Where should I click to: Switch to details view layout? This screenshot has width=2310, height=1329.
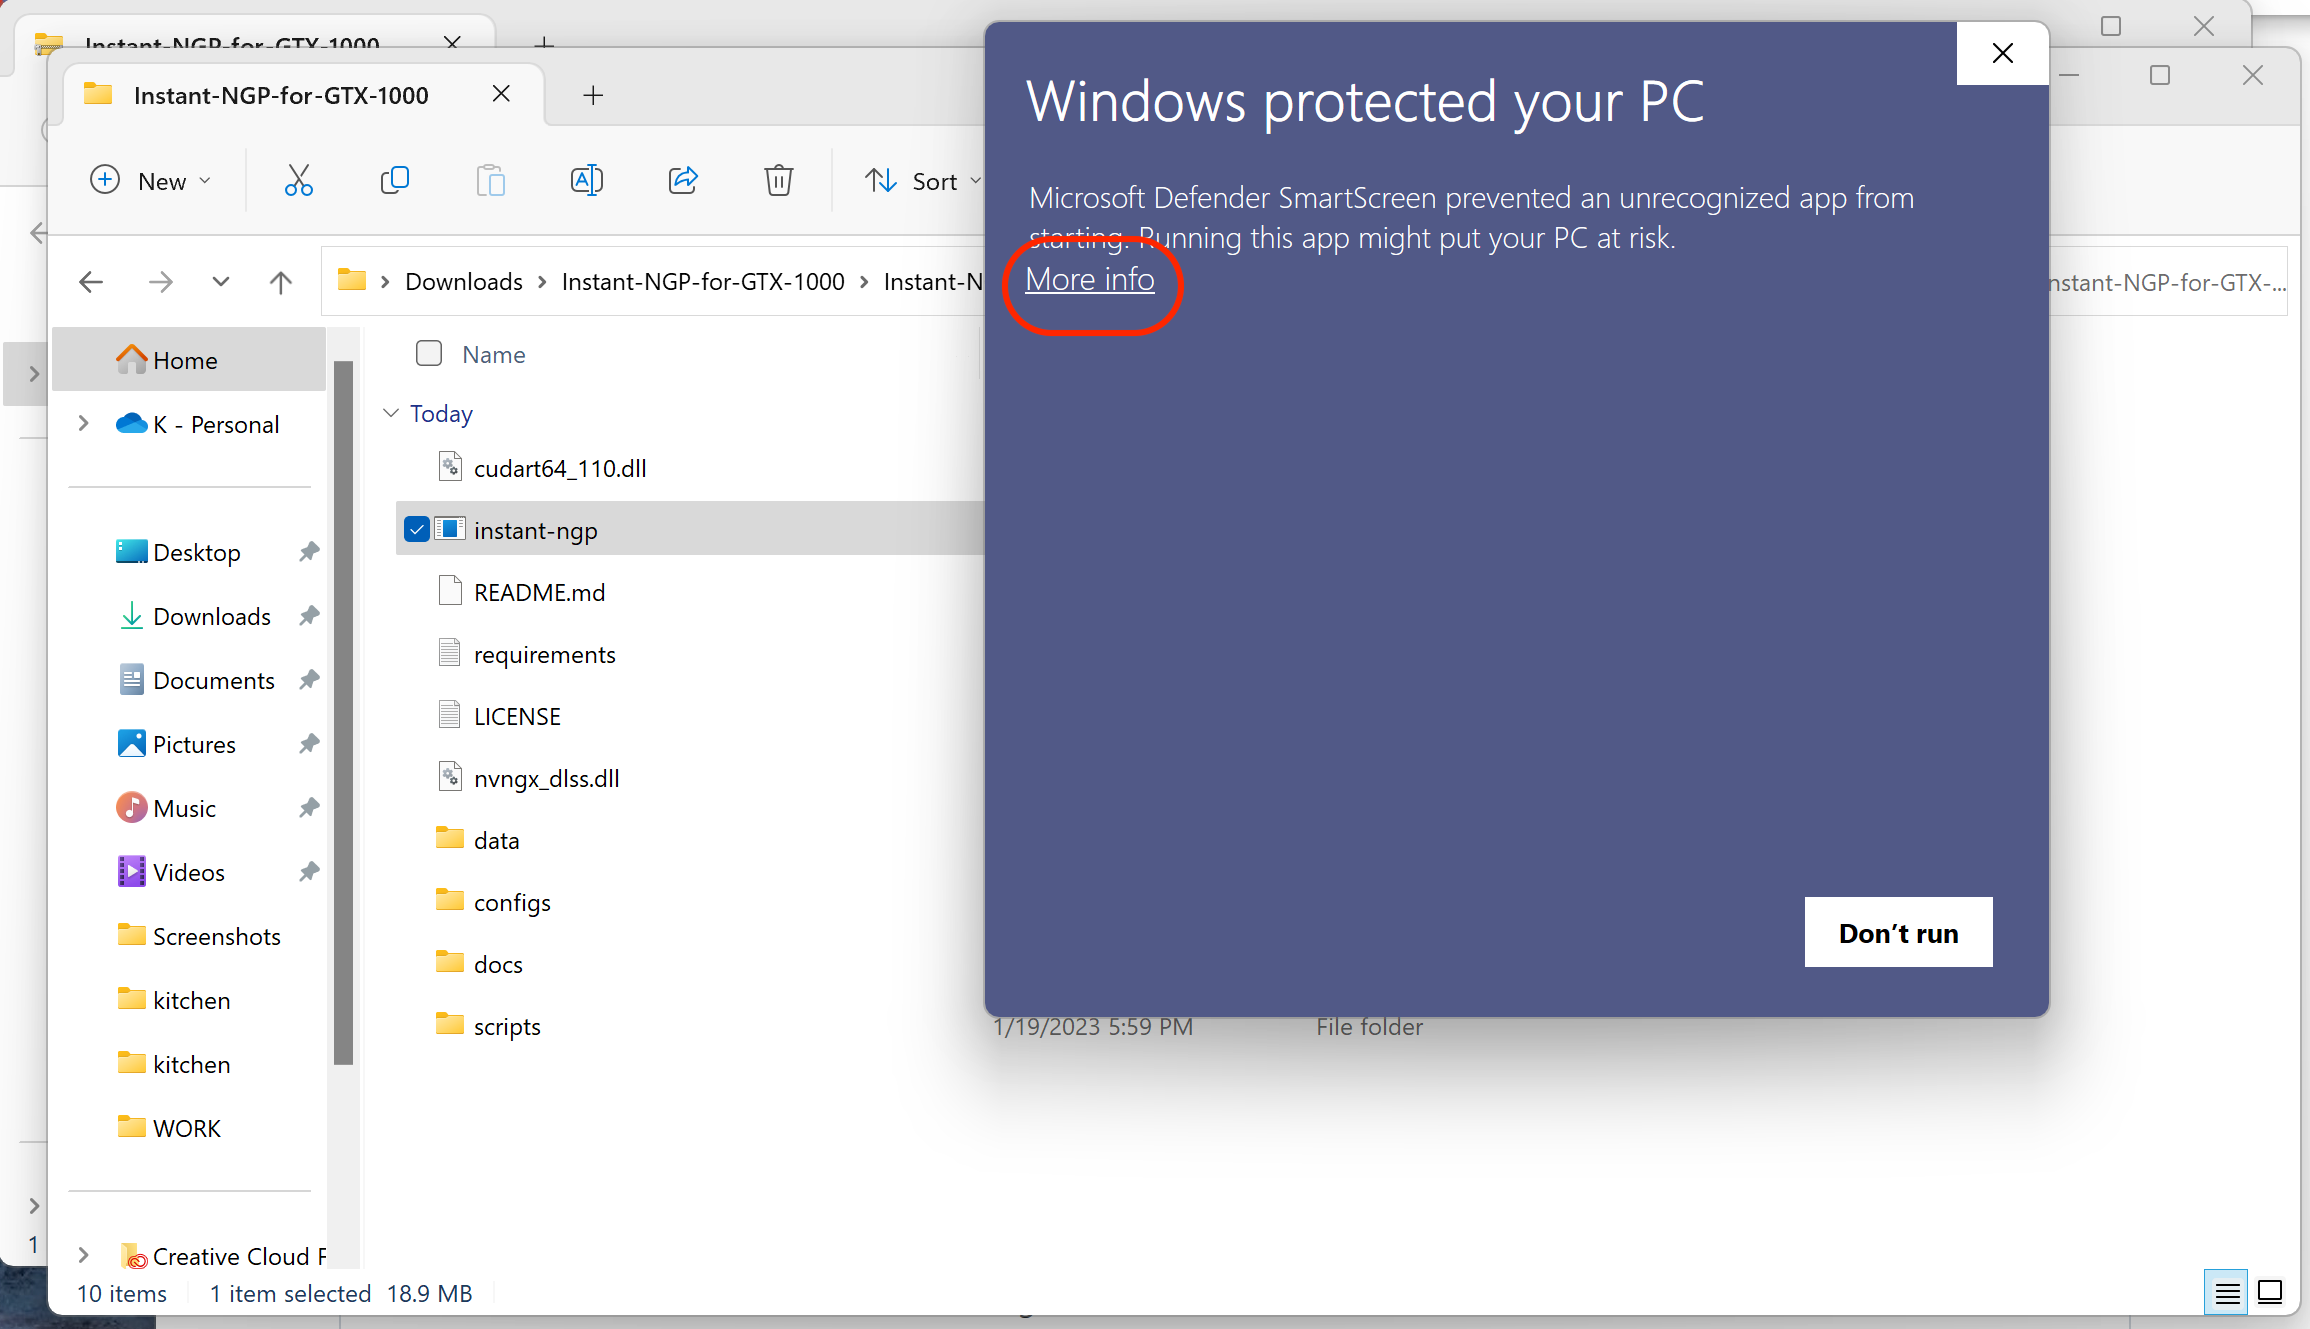point(2226,1292)
